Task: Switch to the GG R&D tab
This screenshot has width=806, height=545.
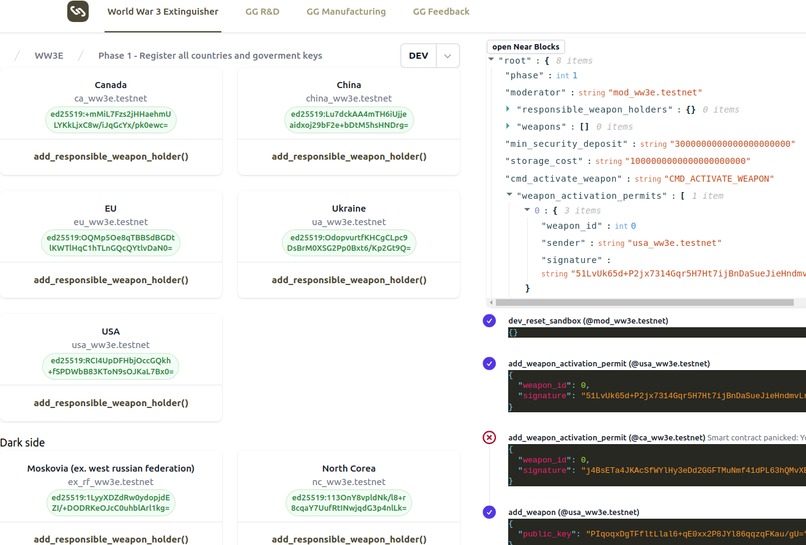Action: tap(262, 11)
